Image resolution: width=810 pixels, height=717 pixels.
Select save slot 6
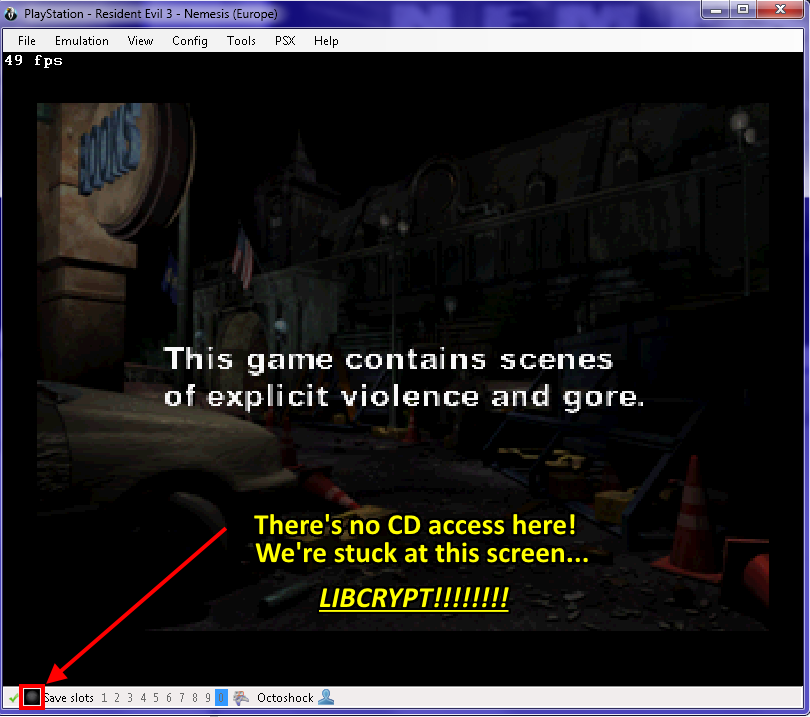[x=169, y=698]
